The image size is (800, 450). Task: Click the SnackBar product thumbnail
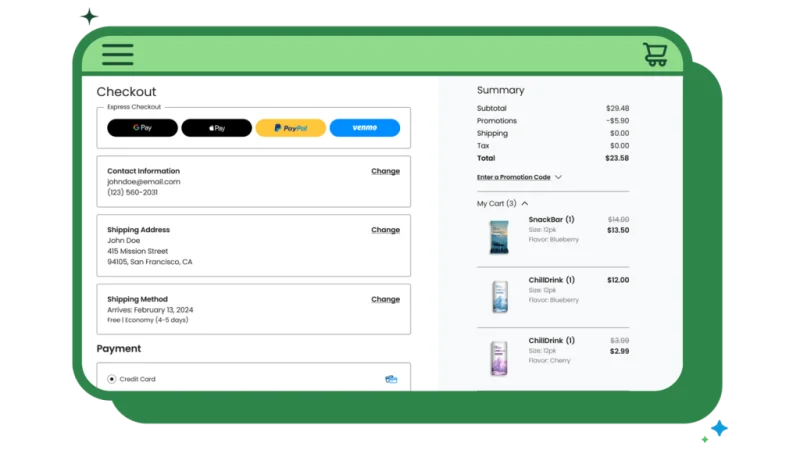pyautogui.click(x=498, y=236)
